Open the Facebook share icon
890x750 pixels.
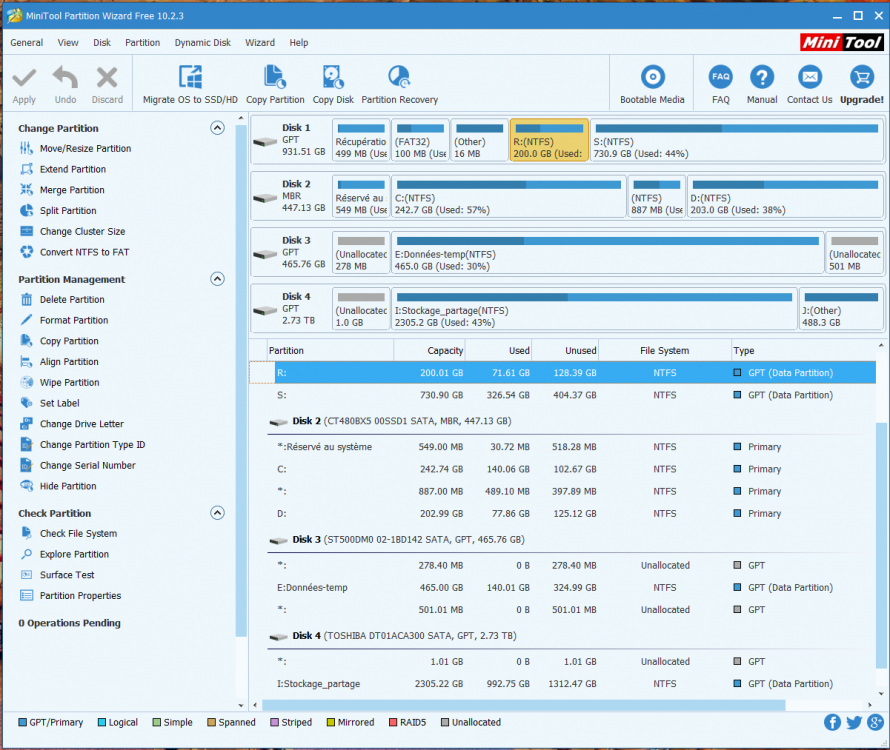tap(832, 722)
